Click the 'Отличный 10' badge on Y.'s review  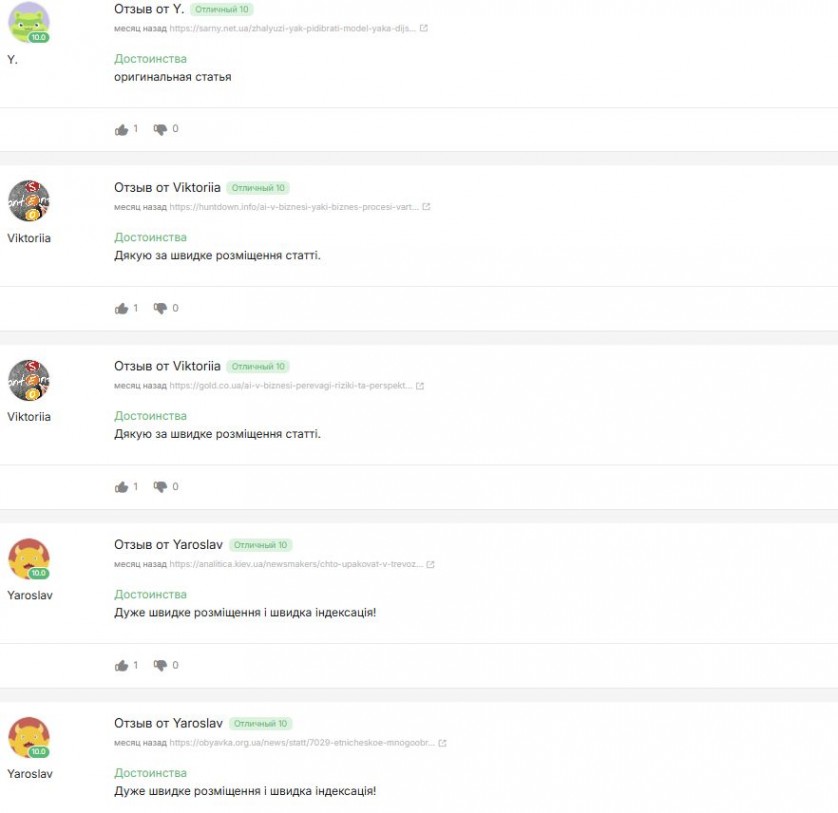pos(222,10)
